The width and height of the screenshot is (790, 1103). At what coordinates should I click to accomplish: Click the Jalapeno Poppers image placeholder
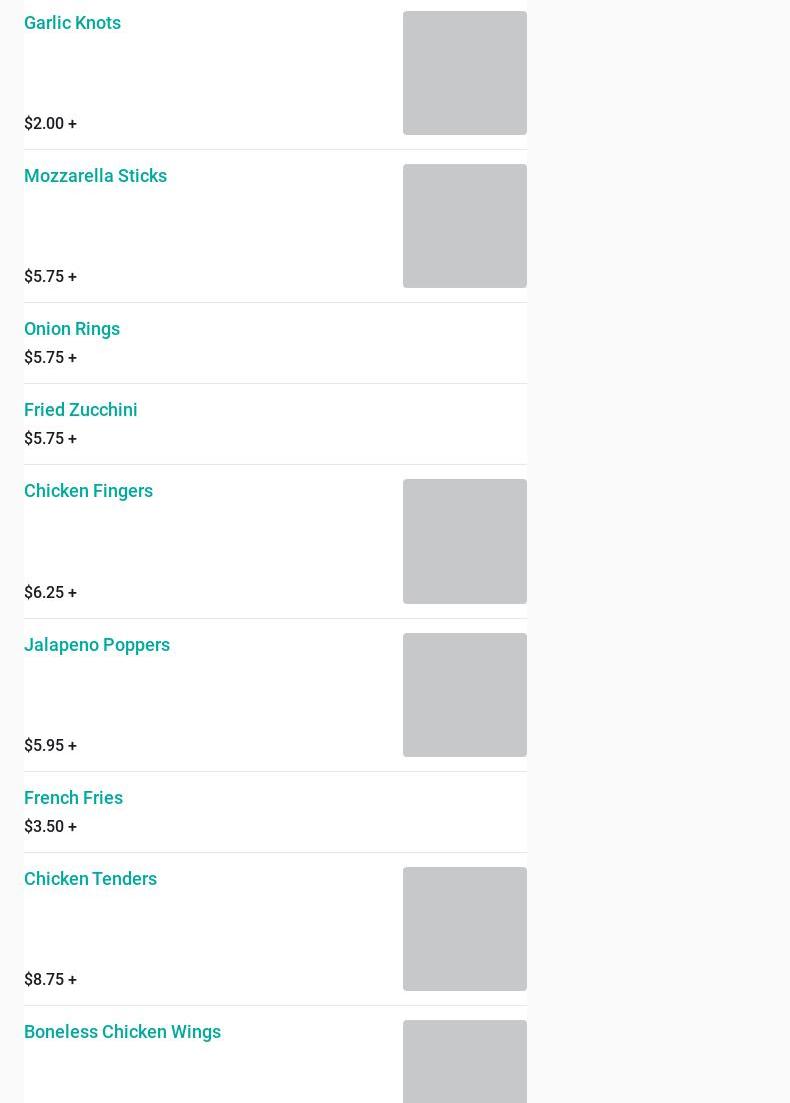pos(464,695)
